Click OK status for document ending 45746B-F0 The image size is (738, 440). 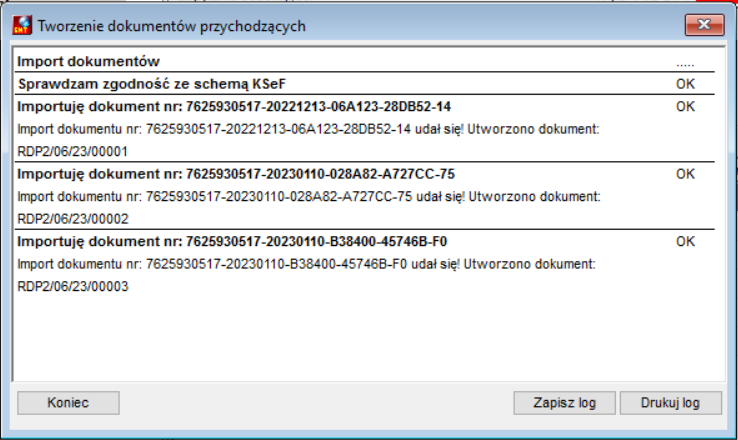[x=685, y=241]
